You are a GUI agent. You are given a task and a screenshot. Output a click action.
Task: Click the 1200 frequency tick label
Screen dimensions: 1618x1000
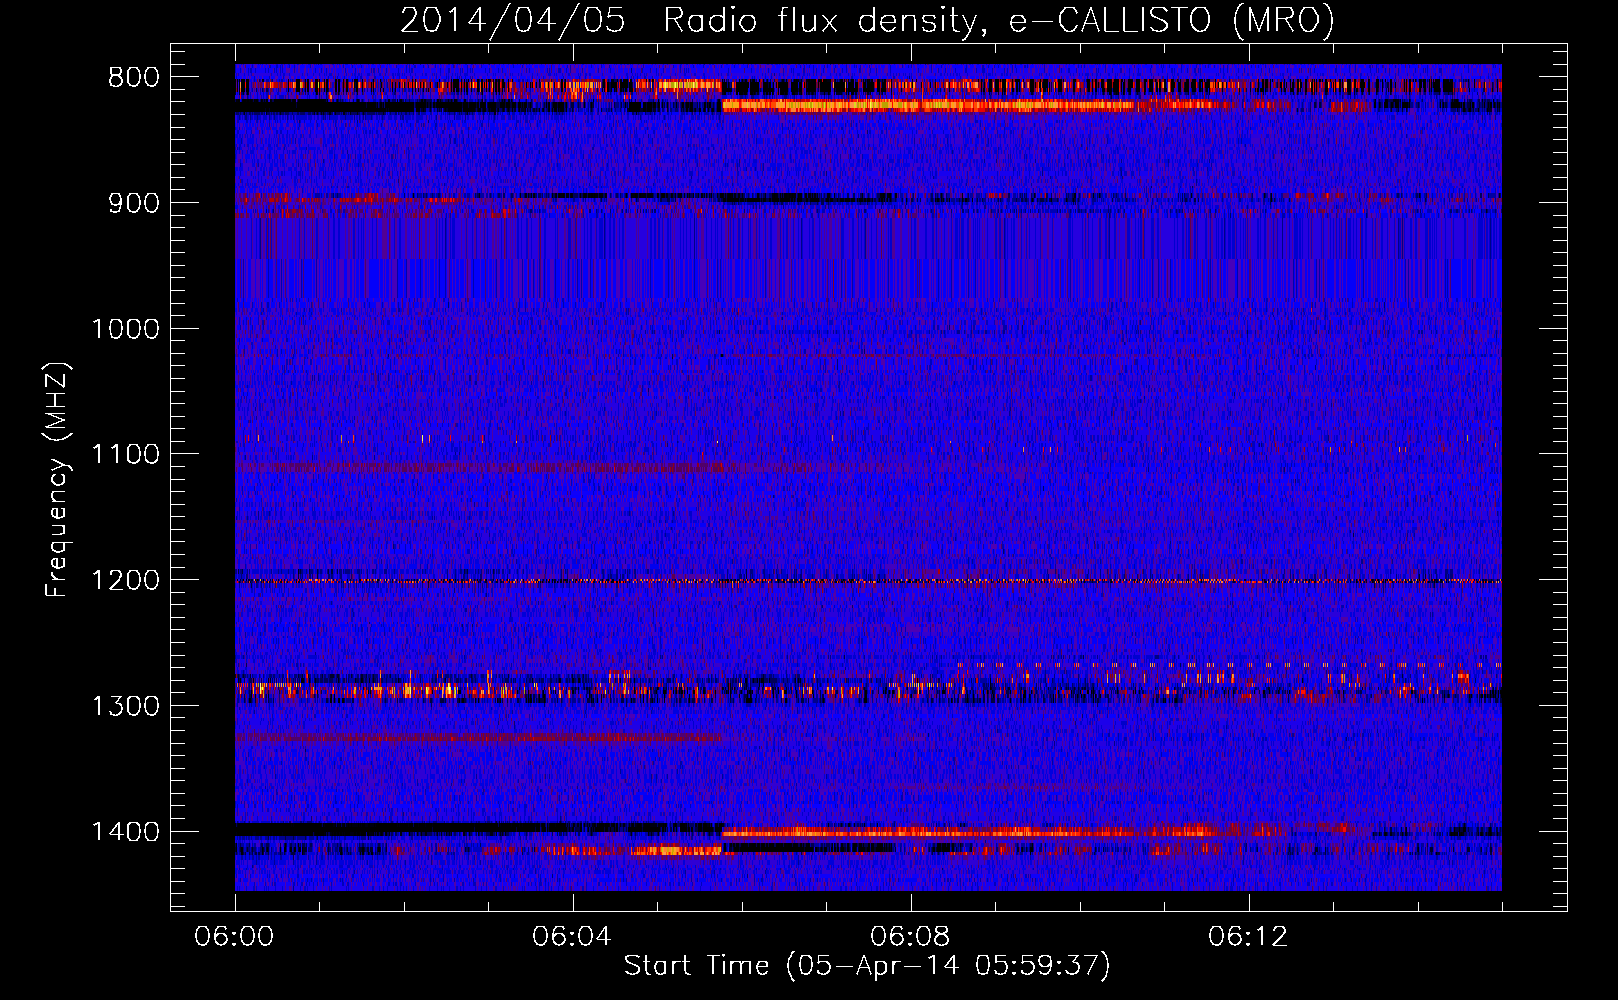coord(125,580)
